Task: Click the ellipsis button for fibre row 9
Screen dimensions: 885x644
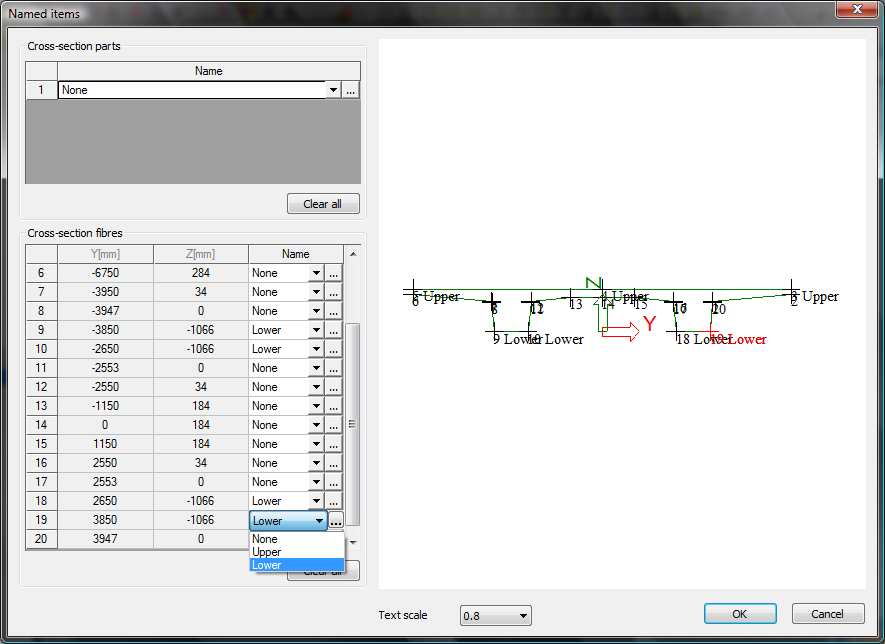Action: (x=334, y=330)
